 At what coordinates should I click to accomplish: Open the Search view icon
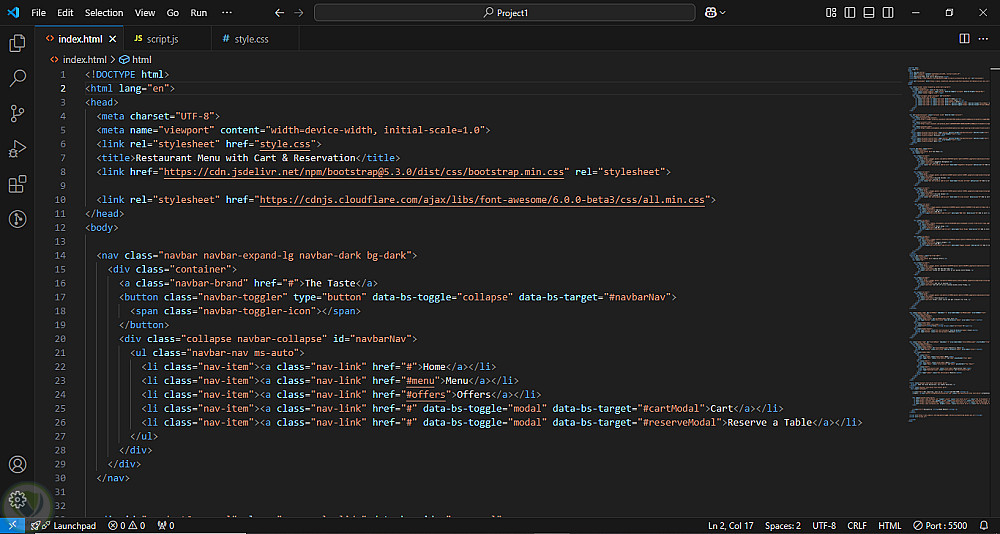tap(17, 78)
